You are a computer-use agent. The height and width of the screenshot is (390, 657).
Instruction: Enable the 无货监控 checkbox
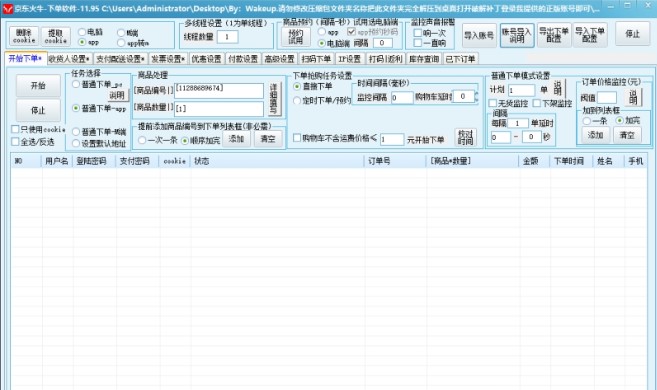pos(493,103)
